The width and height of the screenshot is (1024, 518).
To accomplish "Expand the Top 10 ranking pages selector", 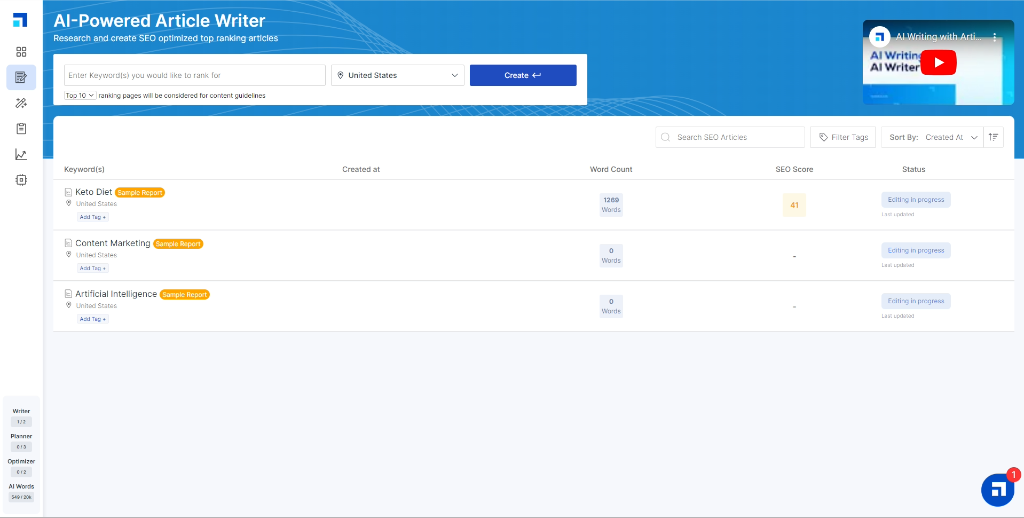I will pyautogui.click(x=80, y=95).
